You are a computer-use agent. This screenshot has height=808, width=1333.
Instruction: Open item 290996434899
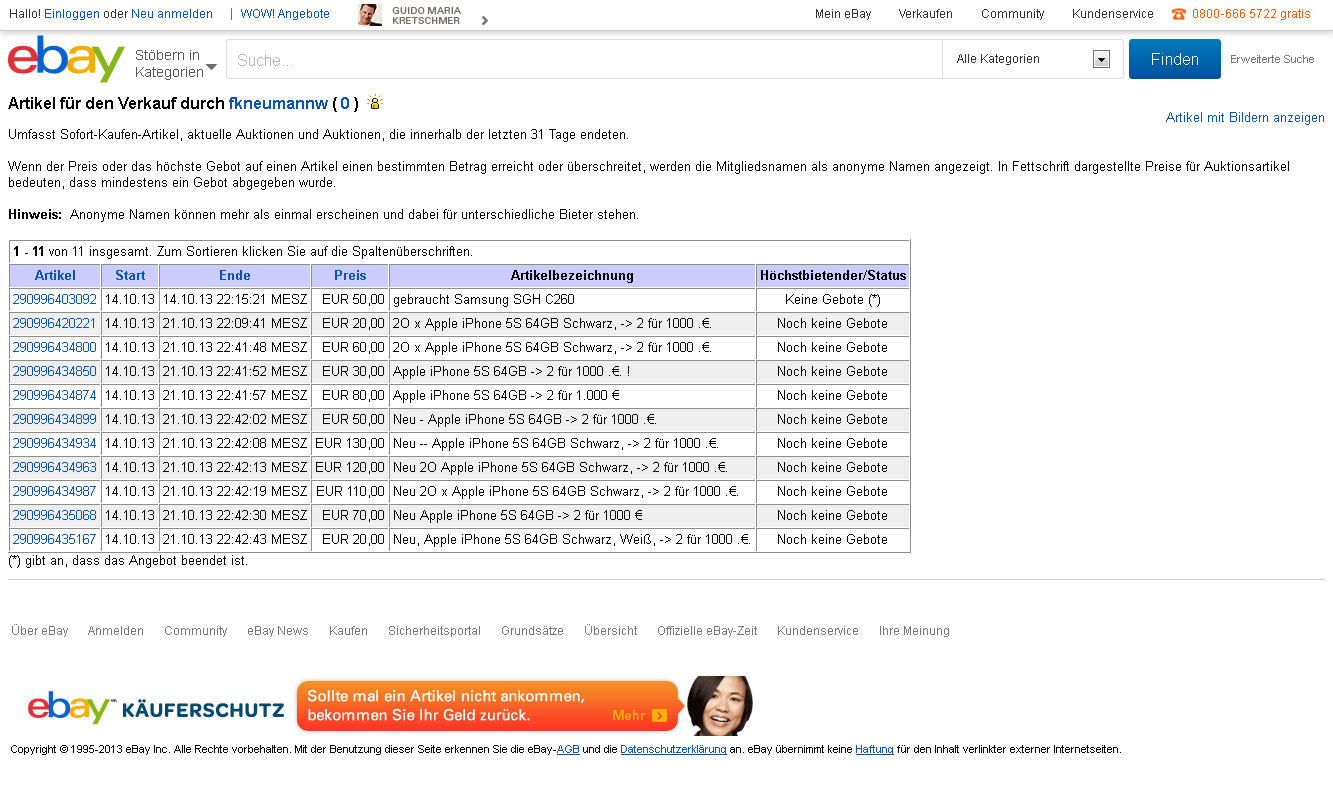coord(54,420)
